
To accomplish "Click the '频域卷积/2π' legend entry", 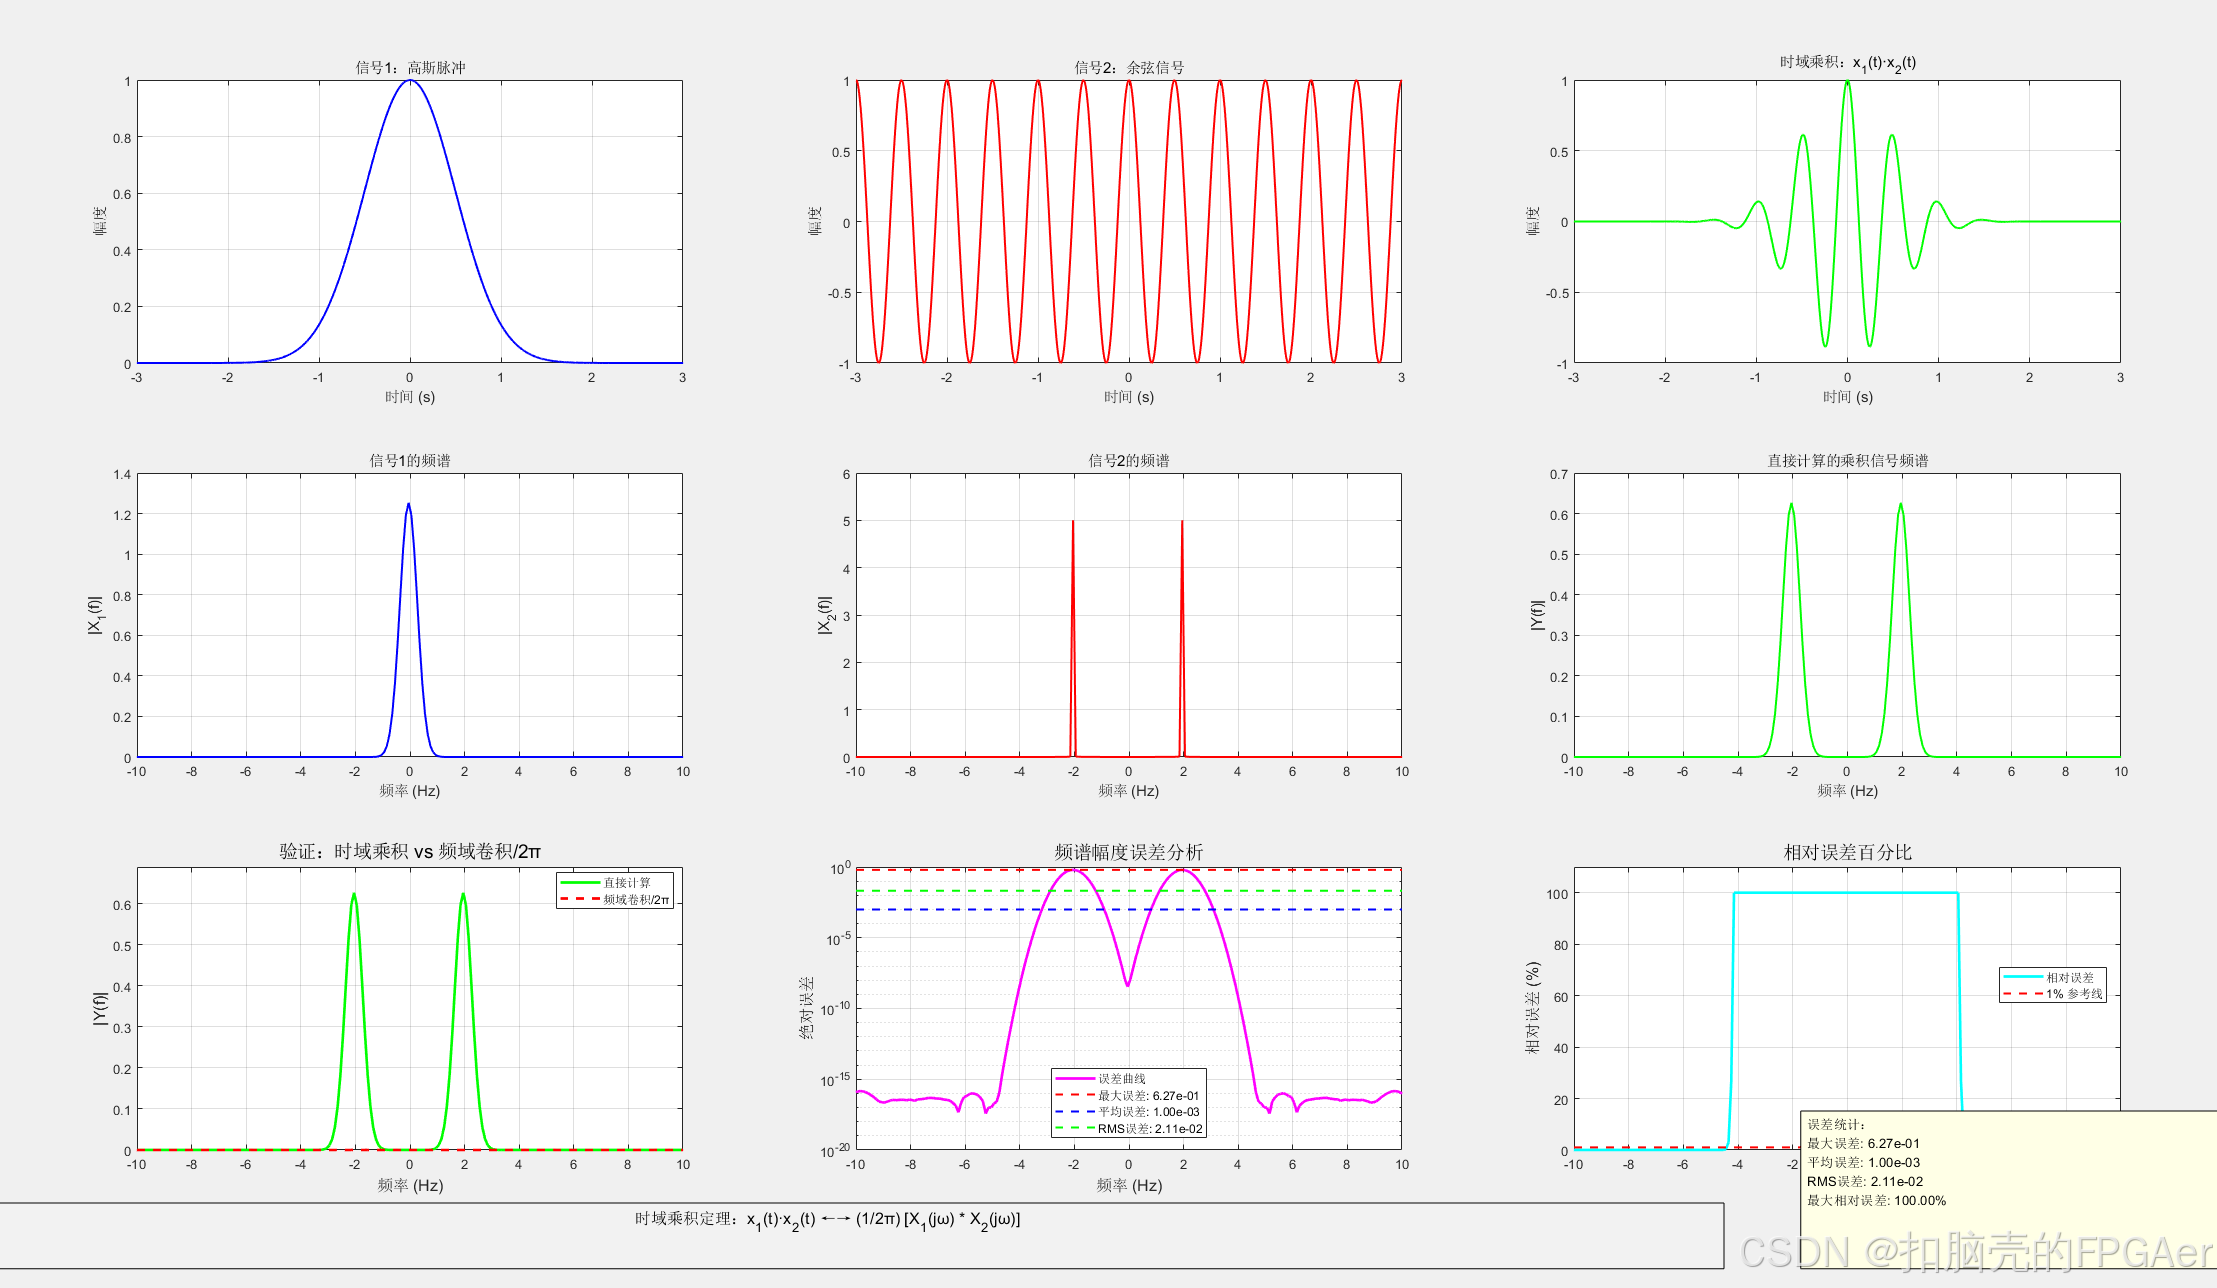I will [635, 899].
